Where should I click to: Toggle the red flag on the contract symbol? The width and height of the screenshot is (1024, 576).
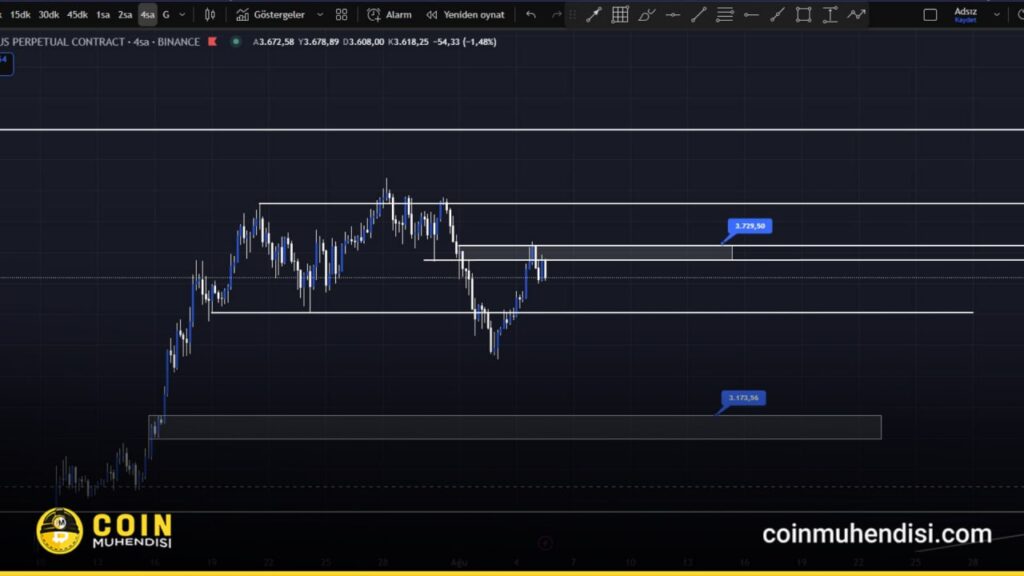click(x=211, y=42)
